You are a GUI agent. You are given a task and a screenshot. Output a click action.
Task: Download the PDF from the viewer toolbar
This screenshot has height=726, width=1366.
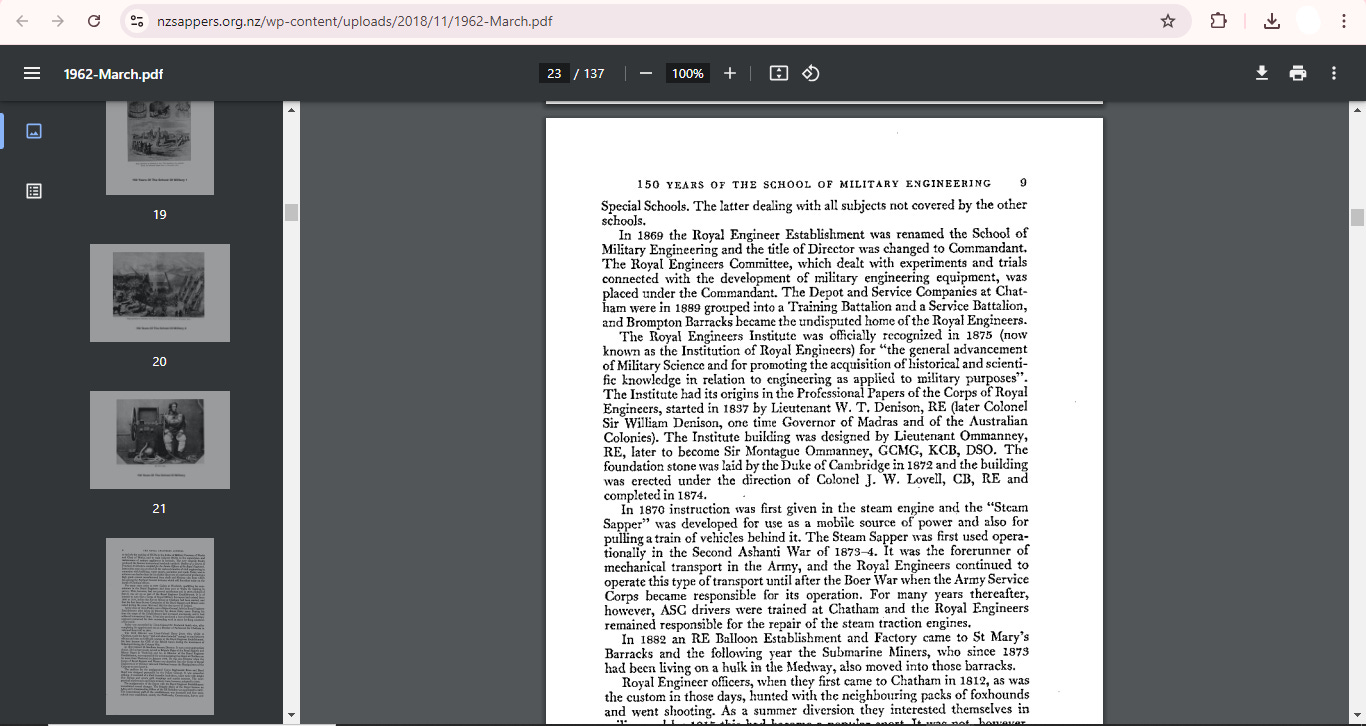click(1262, 73)
